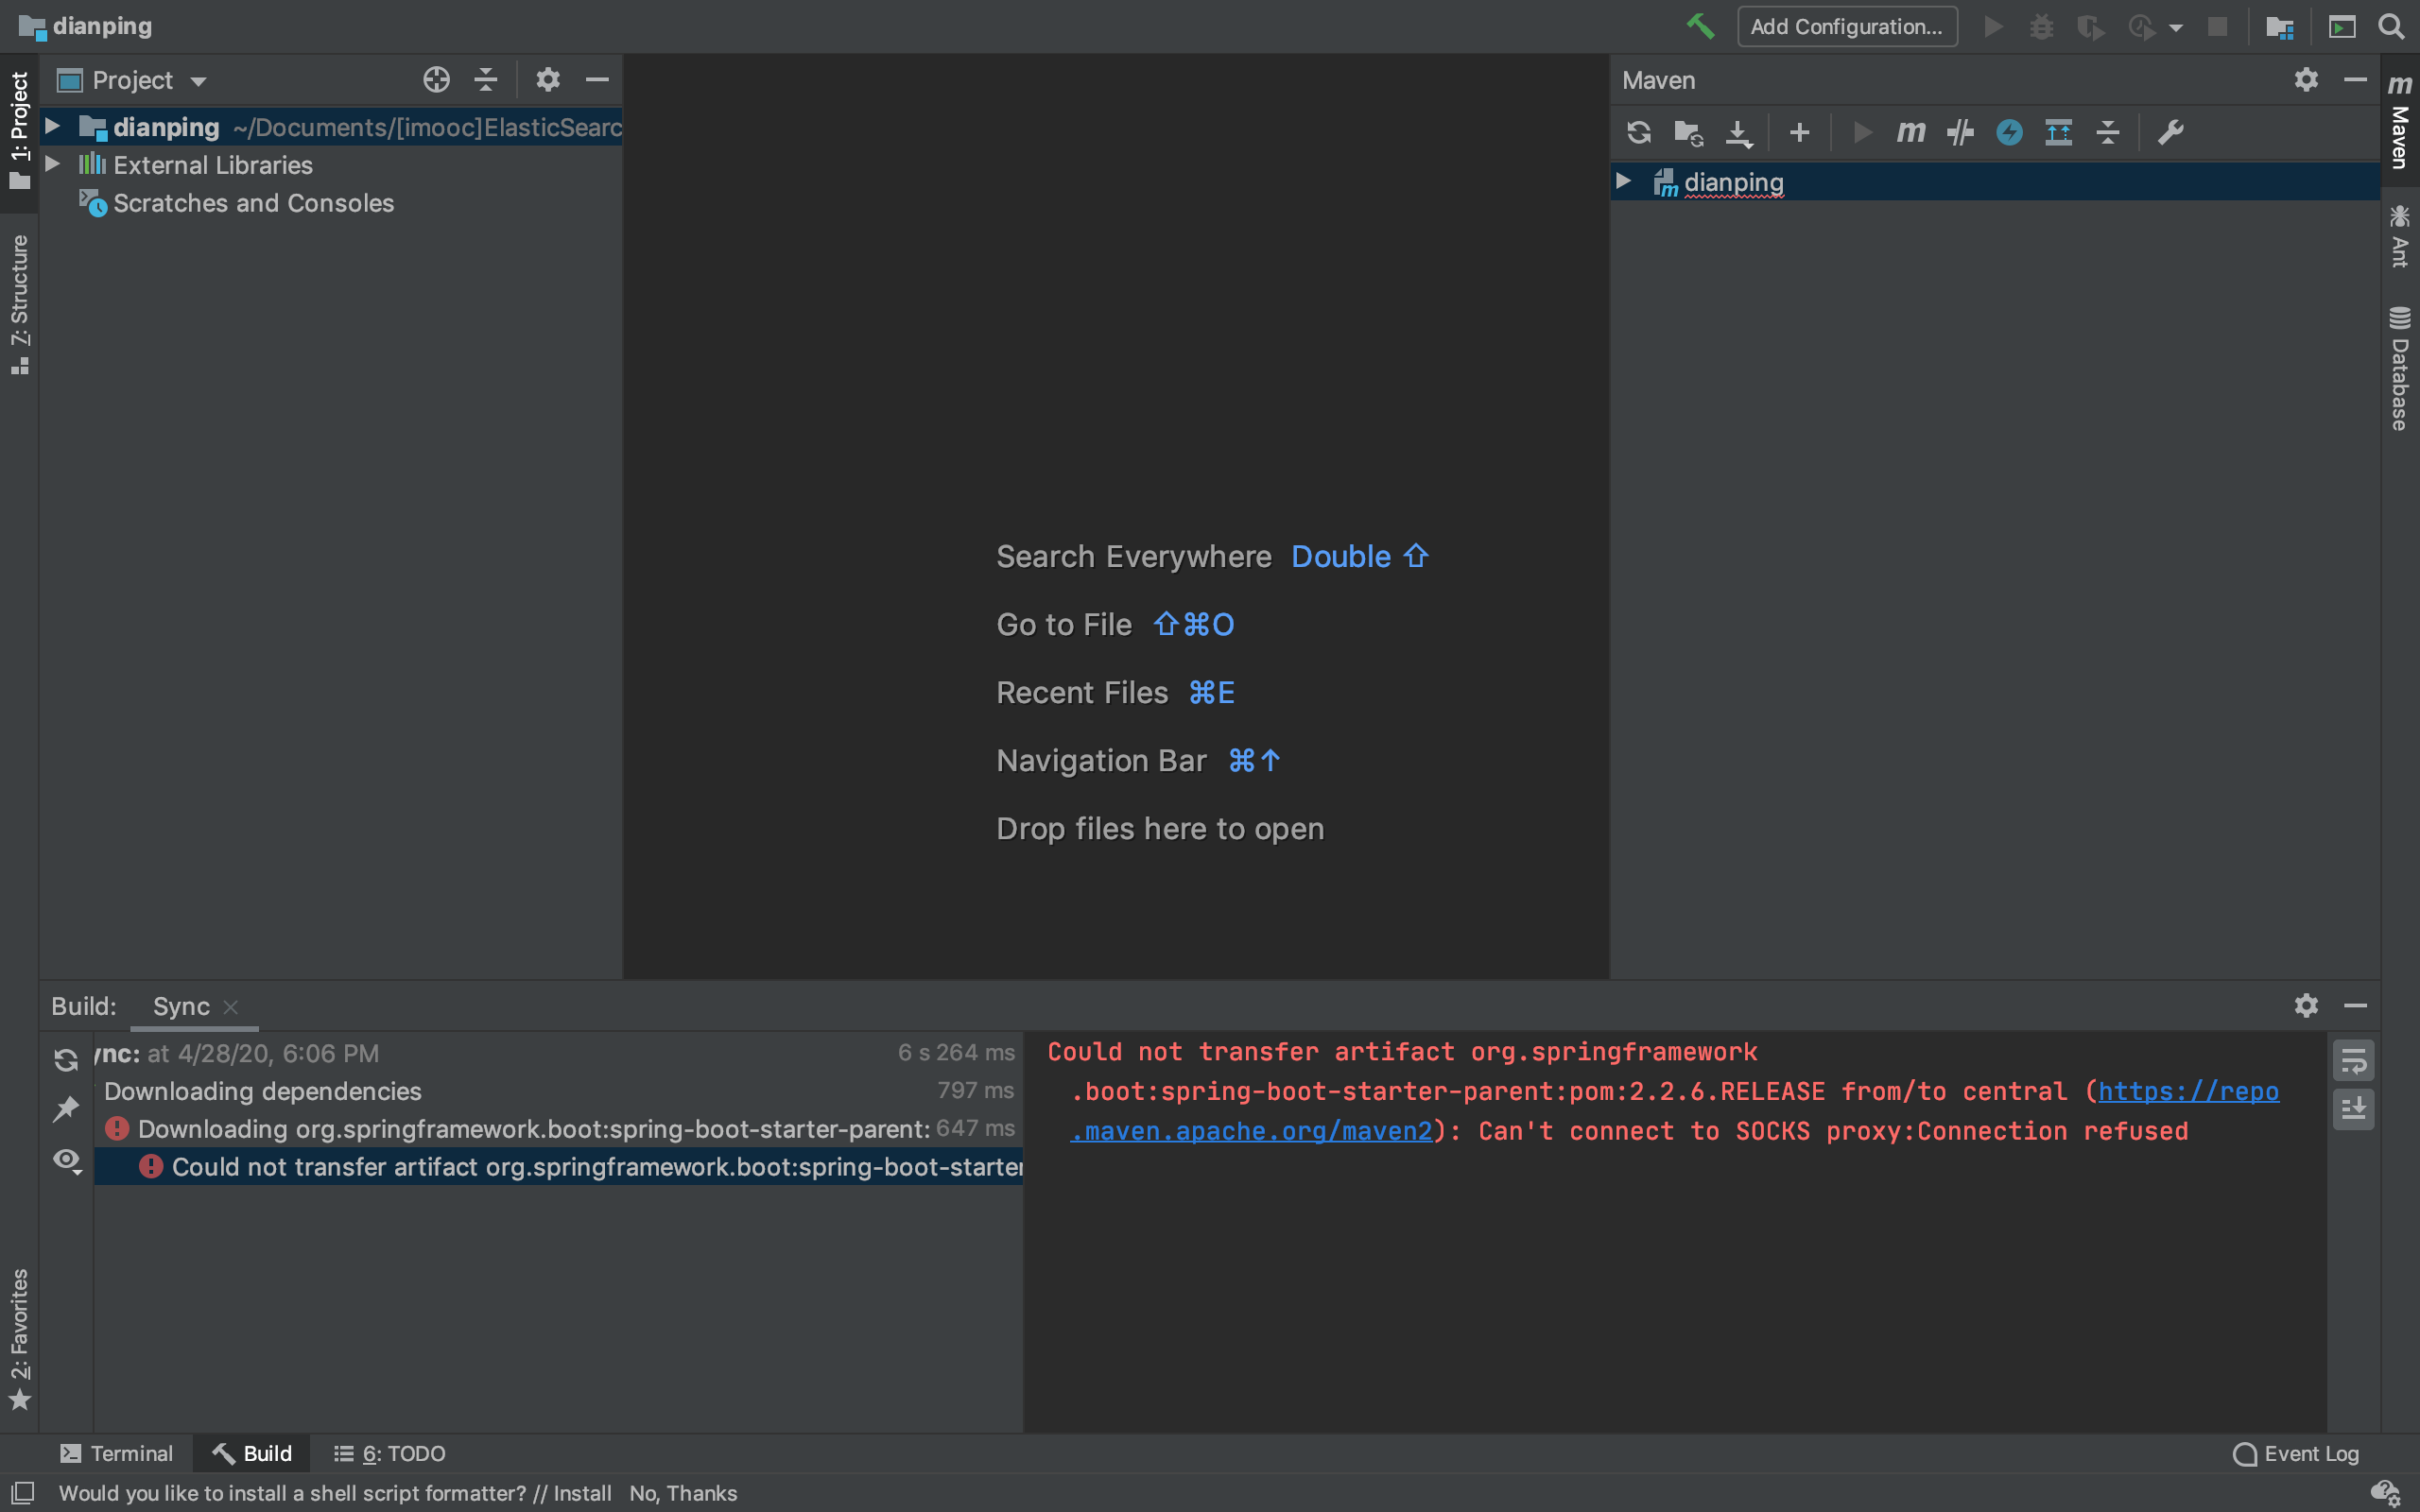This screenshot has width=2420, height=1512.
Task: Open the 6: TODO tool window
Action: 389,1453
